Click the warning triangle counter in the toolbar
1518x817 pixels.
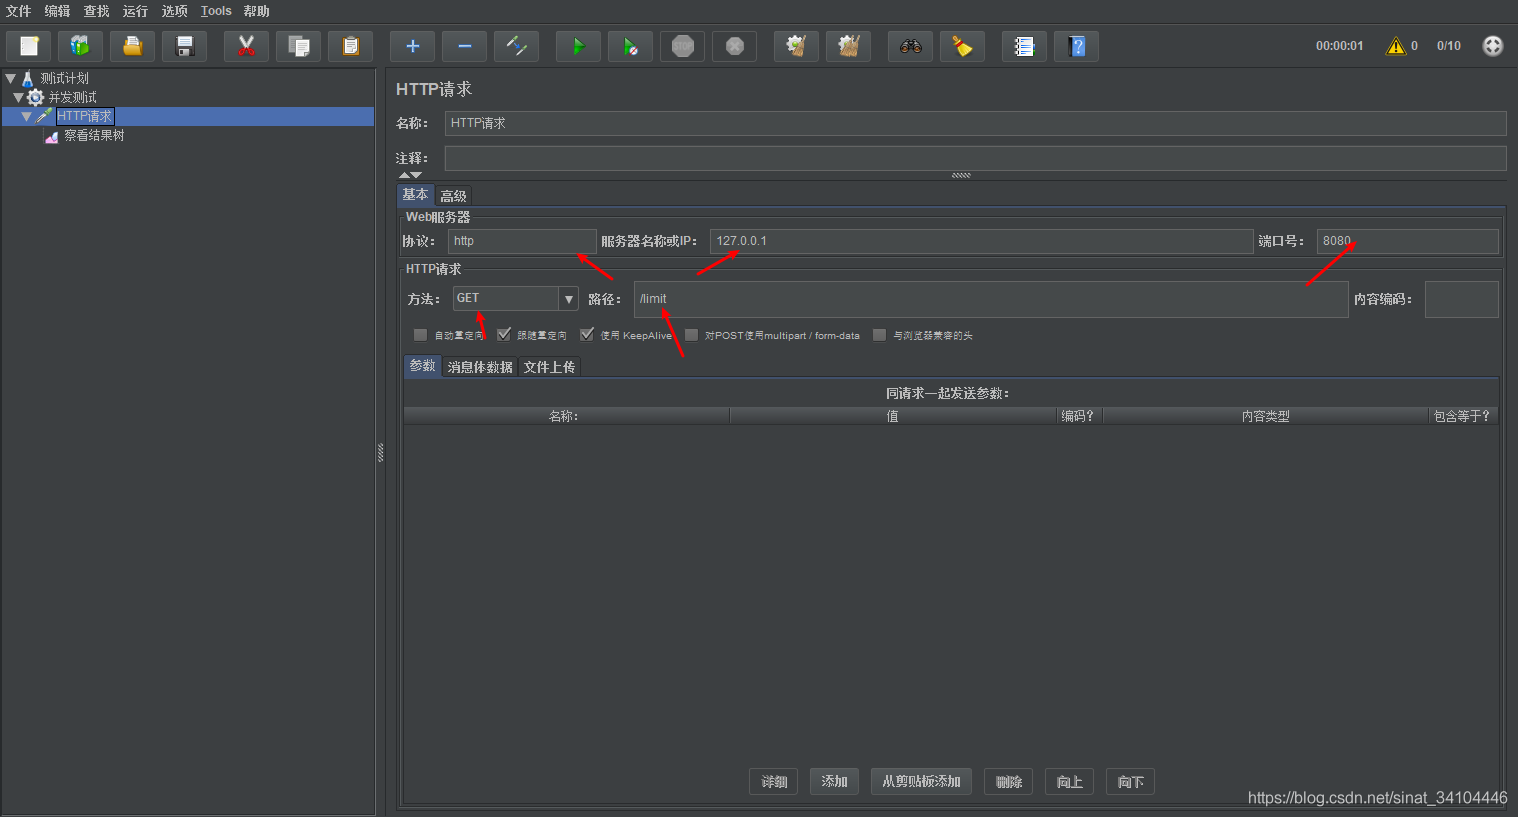click(x=1399, y=45)
